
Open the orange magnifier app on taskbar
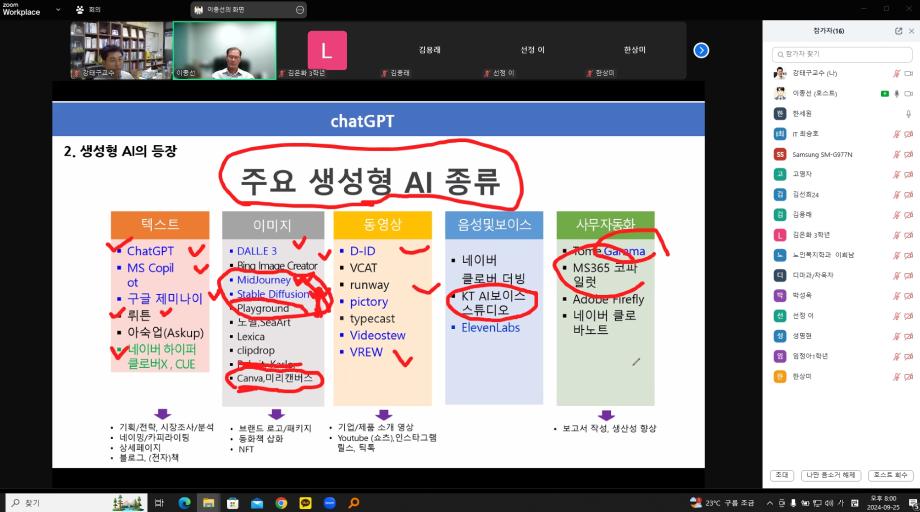pyautogui.click(x=354, y=503)
